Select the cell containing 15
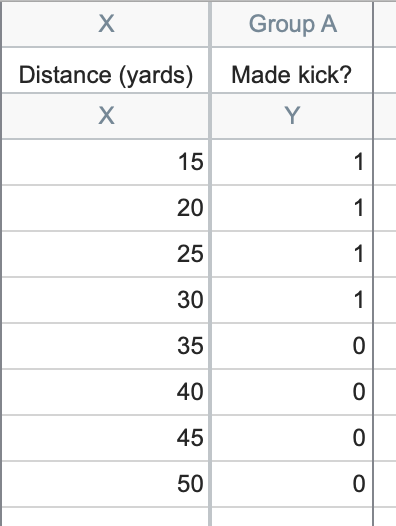The image size is (396, 526). (105, 162)
